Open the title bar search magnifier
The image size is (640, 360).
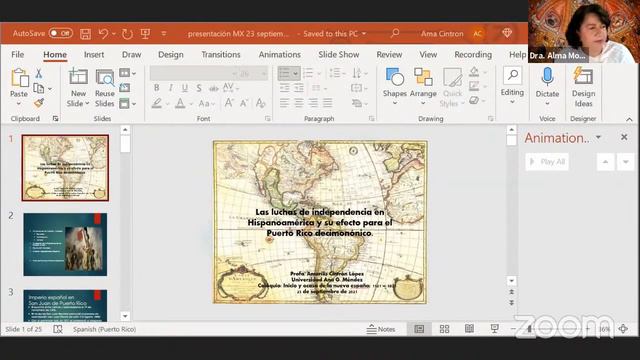point(395,33)
